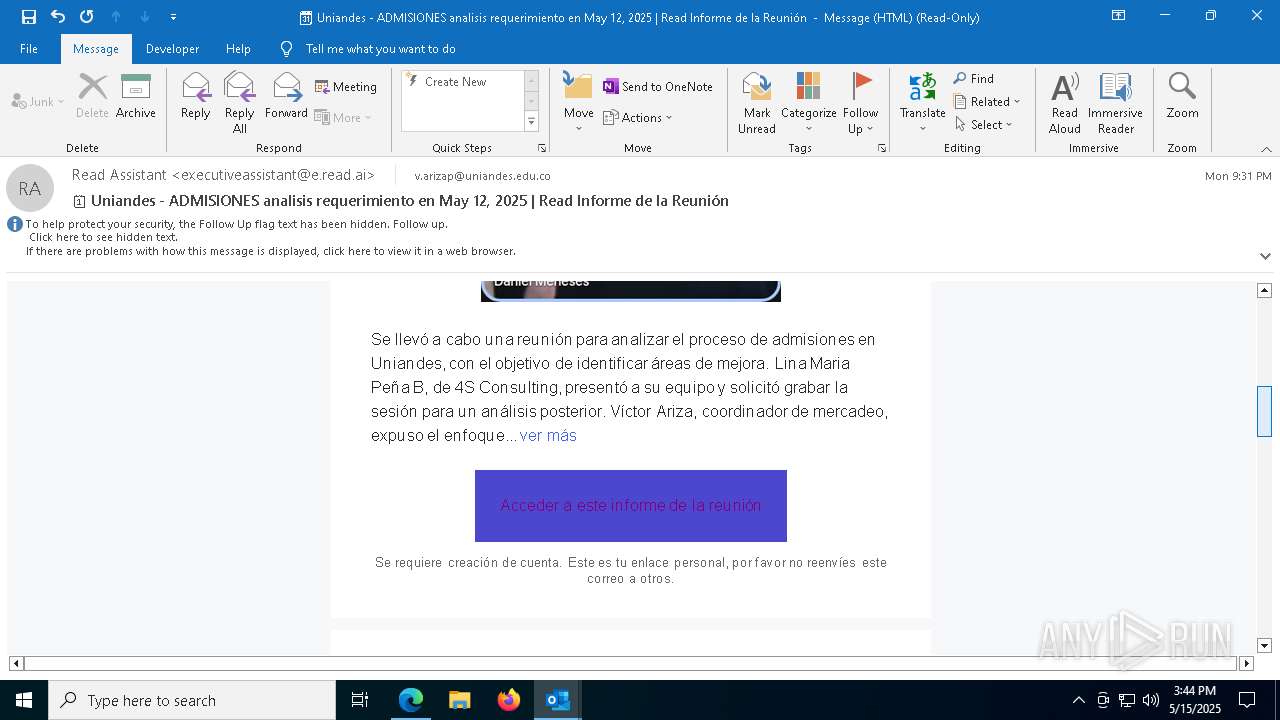This screenshot has width=1280, height=720.
Task: Start Read Aloud
Action: (x=1064, y=103)
